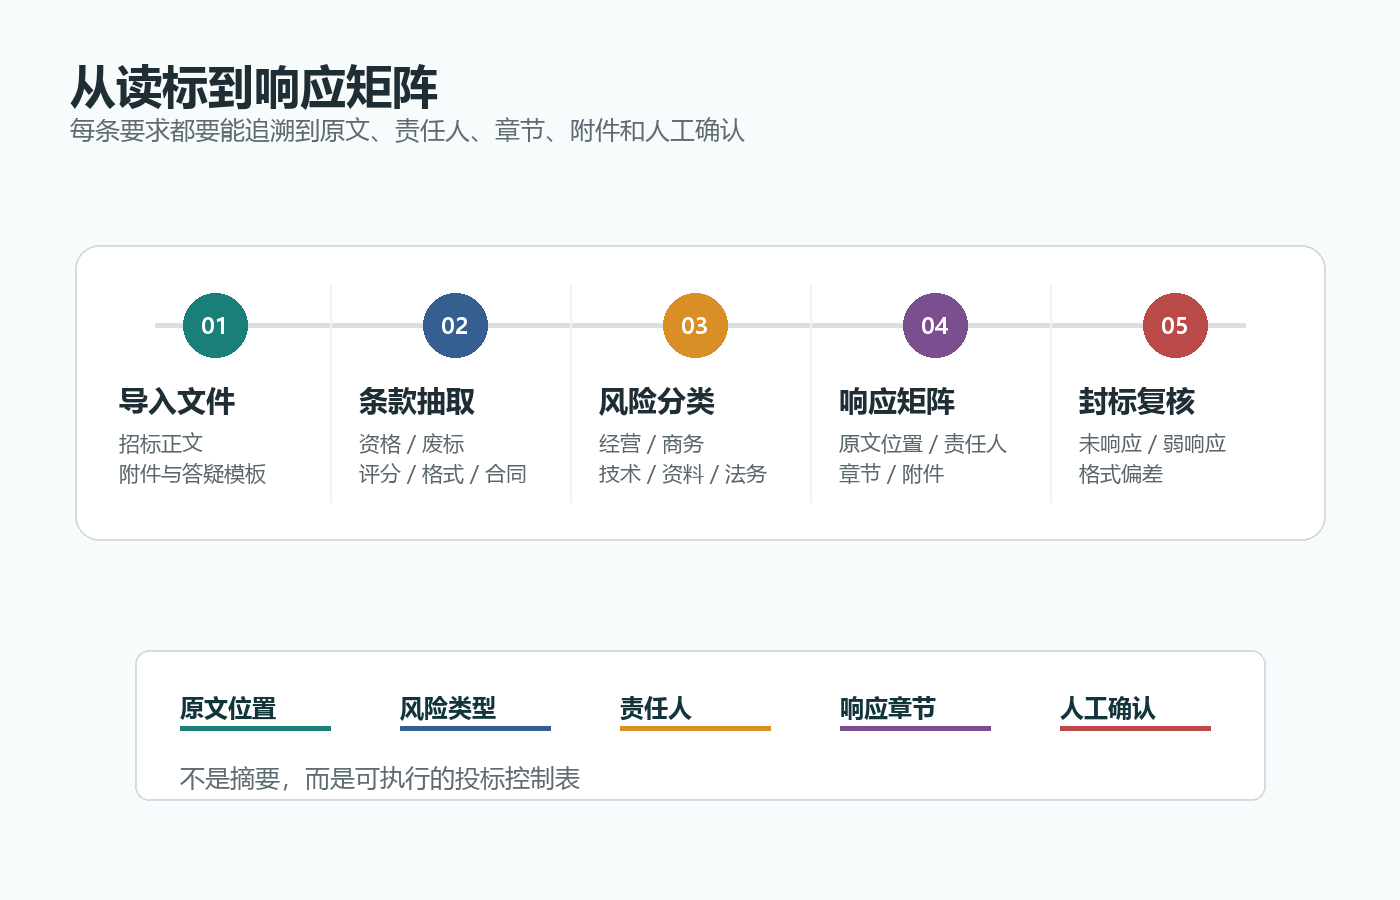Select the 原文位置 column label
1400x900 pixels.
[x=228, y=709]
